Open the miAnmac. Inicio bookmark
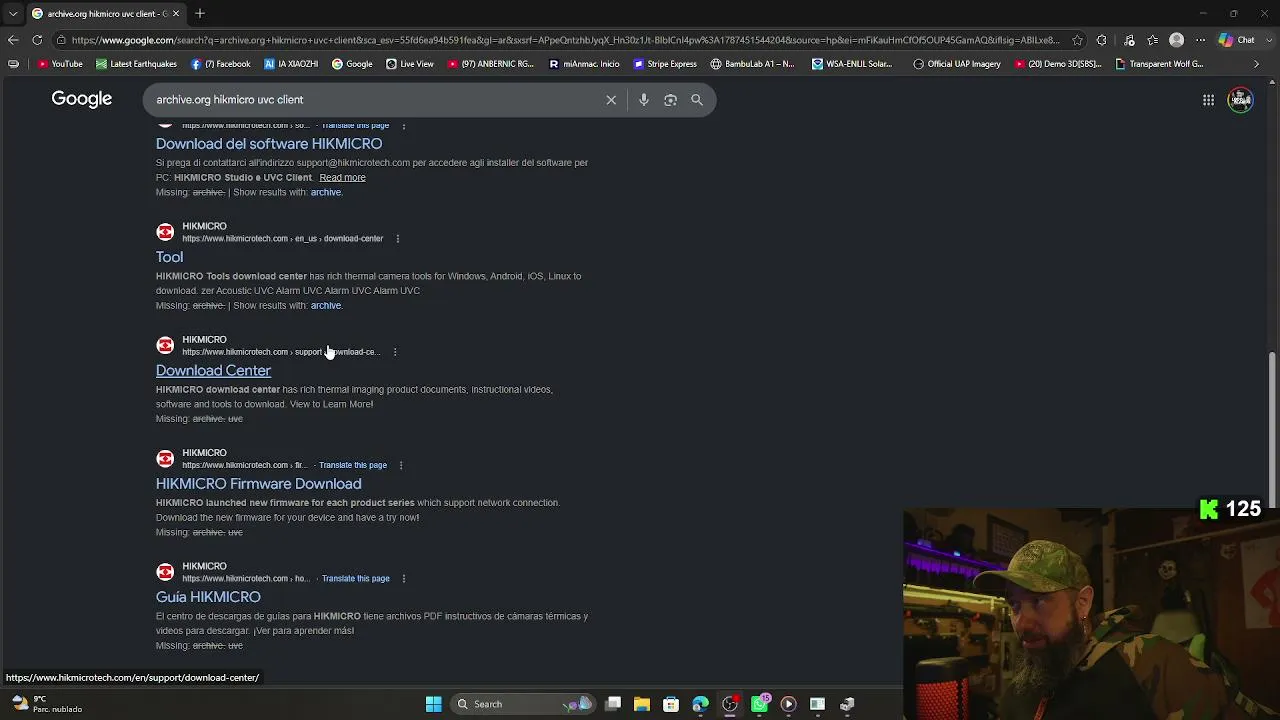Image resolution: width=1280 pixels, height=720 pixels. tap(586, 64)
